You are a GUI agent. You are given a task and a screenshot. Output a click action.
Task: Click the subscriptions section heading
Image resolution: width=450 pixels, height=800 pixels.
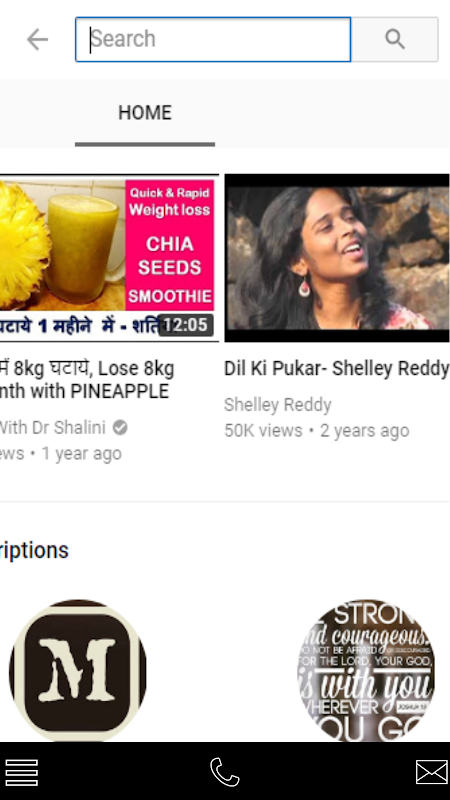[34, 551]
